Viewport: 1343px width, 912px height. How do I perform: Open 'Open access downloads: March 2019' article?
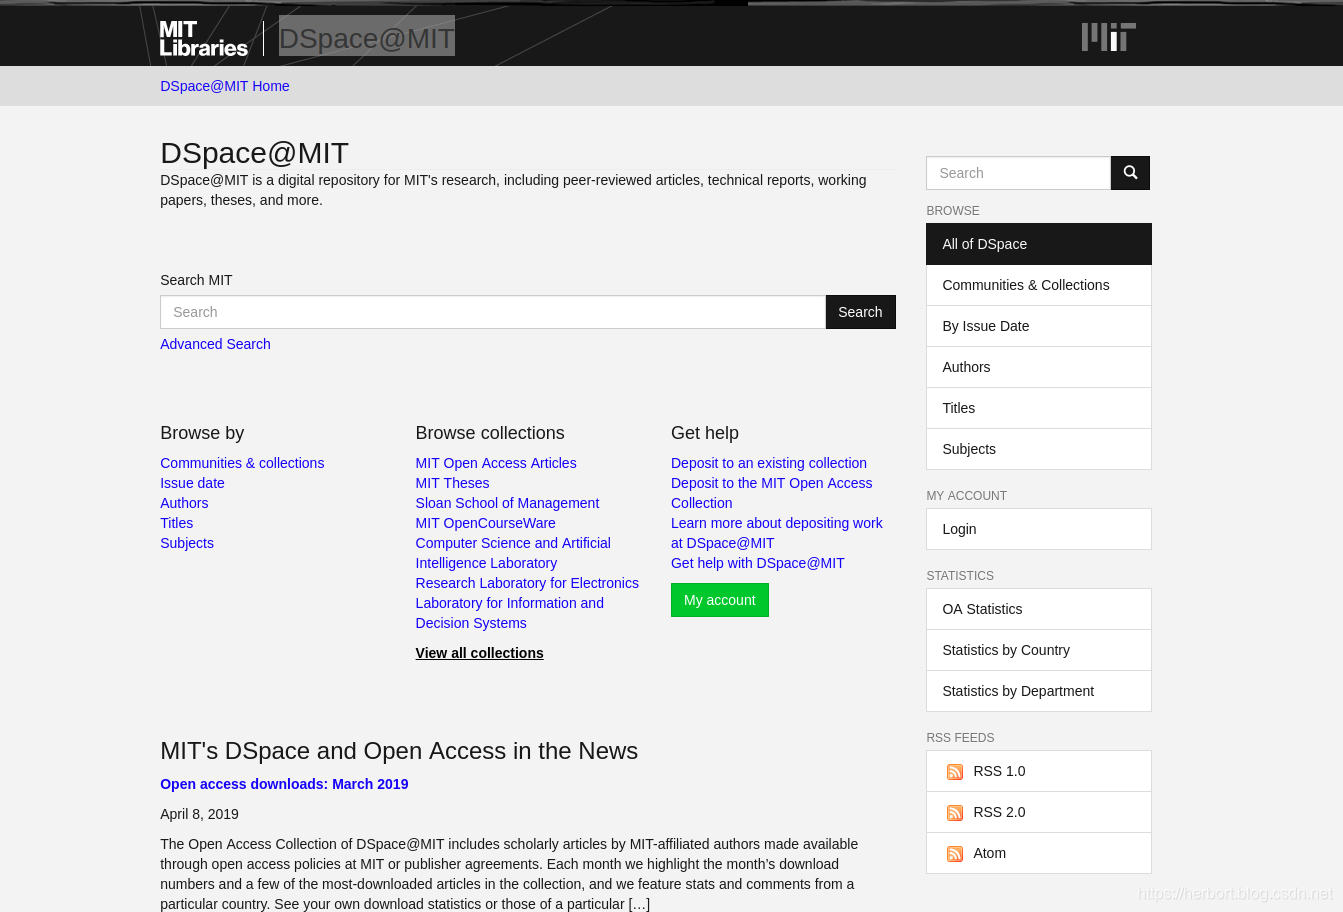coord(284,784)
